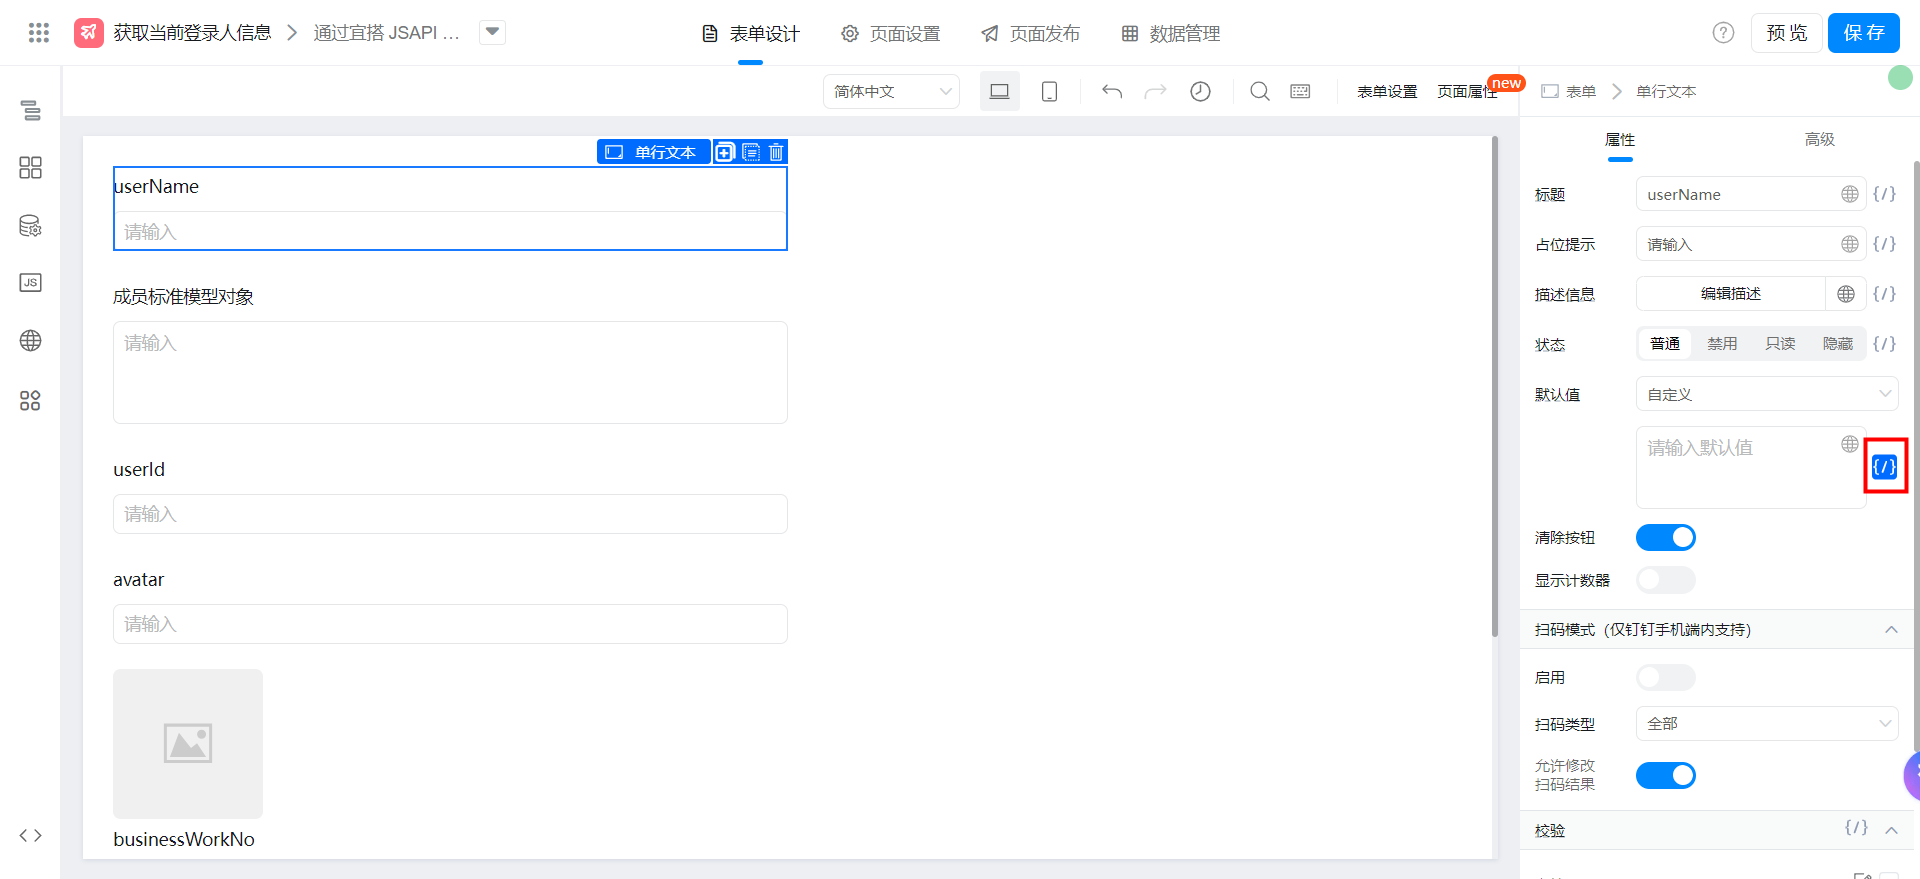Switch to the 表单设计 tab

(x=750, y=34)
